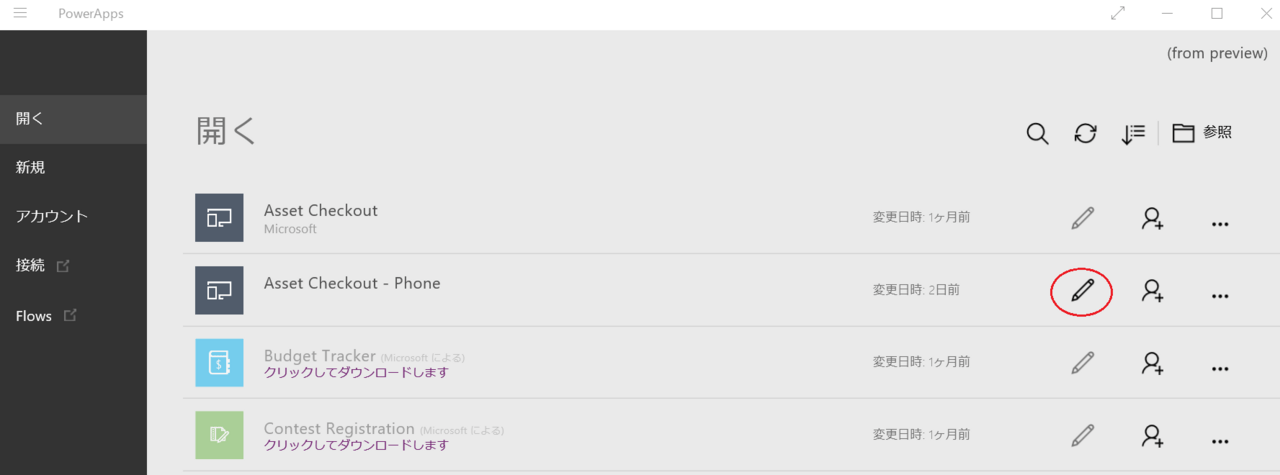This screenshot has width=1280, height=475.
Task: Click the search magnifier icon
Action: click(x=1038, y=134)
